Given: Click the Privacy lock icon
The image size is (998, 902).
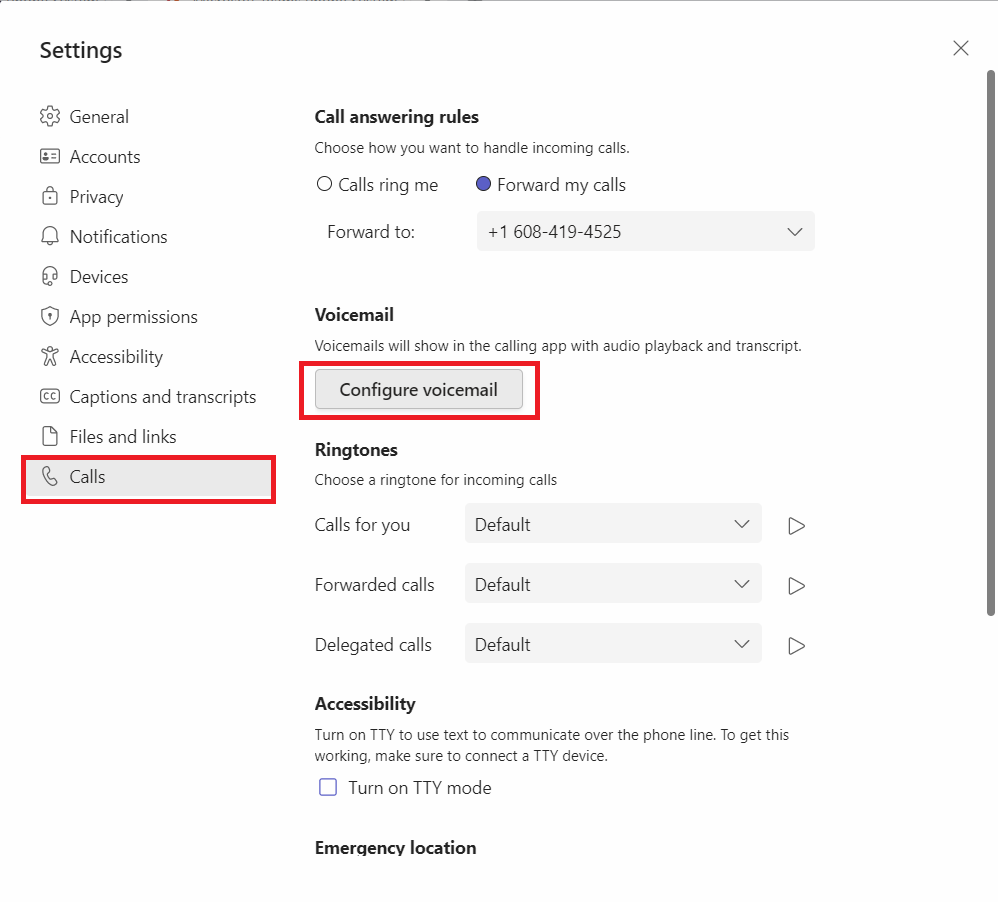Looking at the screenshot, I should [x=50, y=196].
